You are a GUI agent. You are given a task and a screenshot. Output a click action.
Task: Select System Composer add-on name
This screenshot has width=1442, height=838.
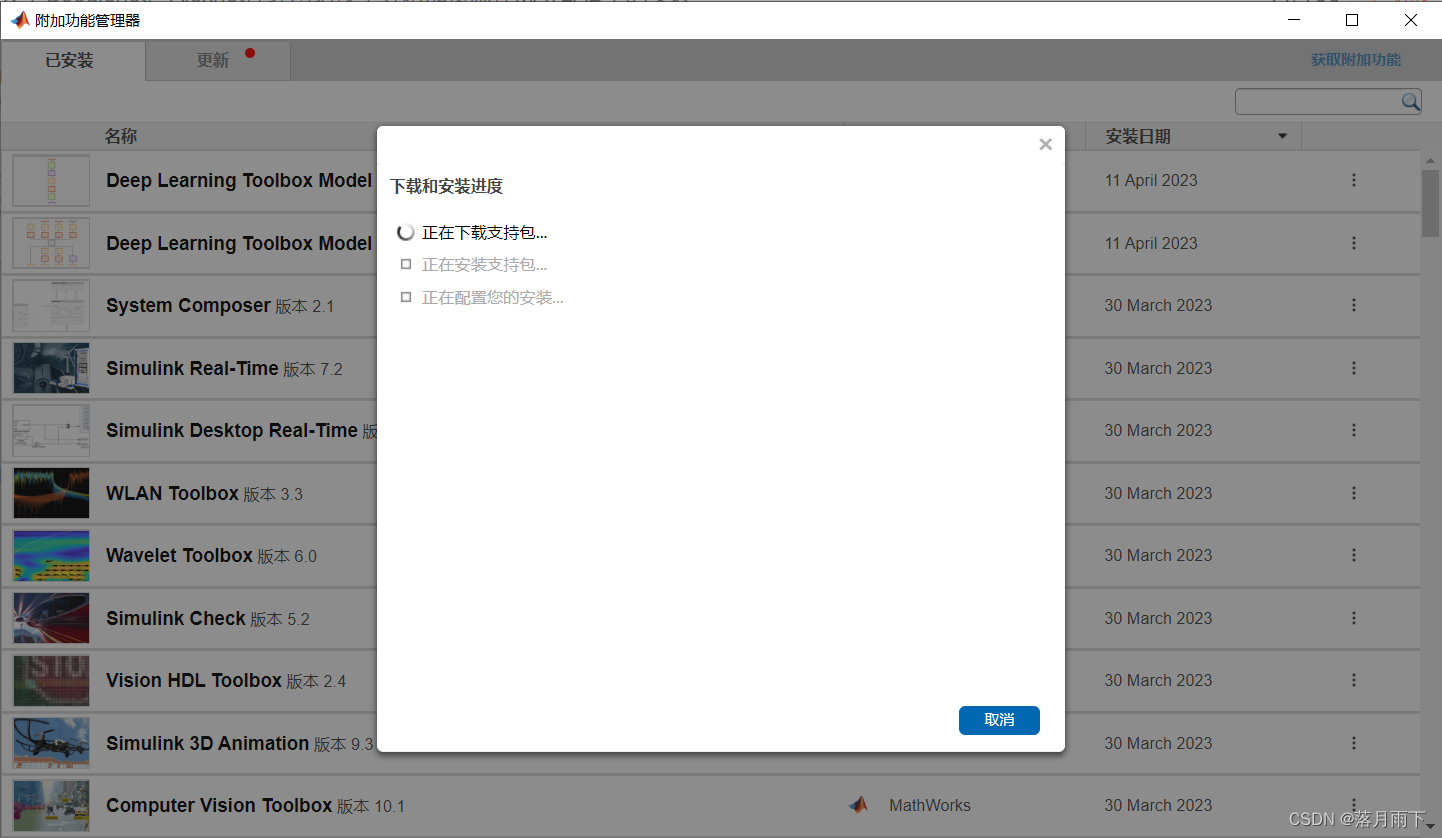pos(188,305)
